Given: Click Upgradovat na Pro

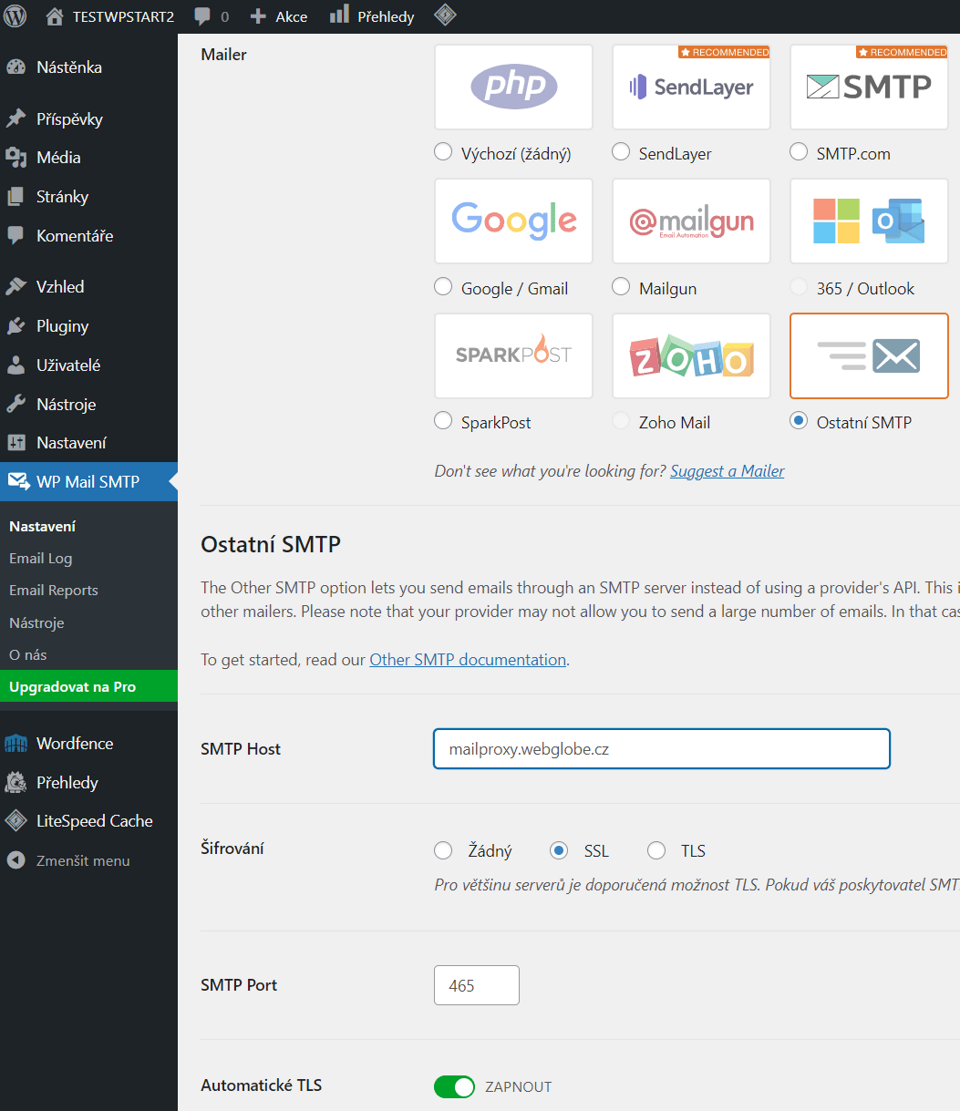Looking at the screenshot, I should (89, 687).
